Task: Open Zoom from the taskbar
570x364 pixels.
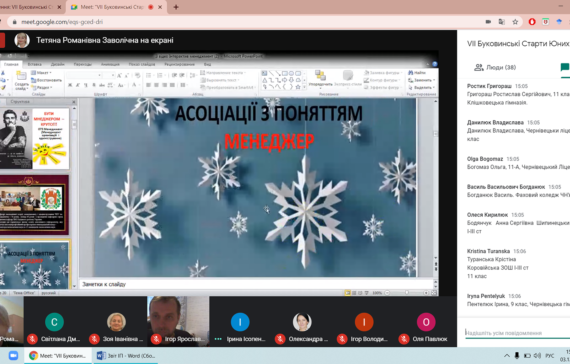Action: (13, 356)
